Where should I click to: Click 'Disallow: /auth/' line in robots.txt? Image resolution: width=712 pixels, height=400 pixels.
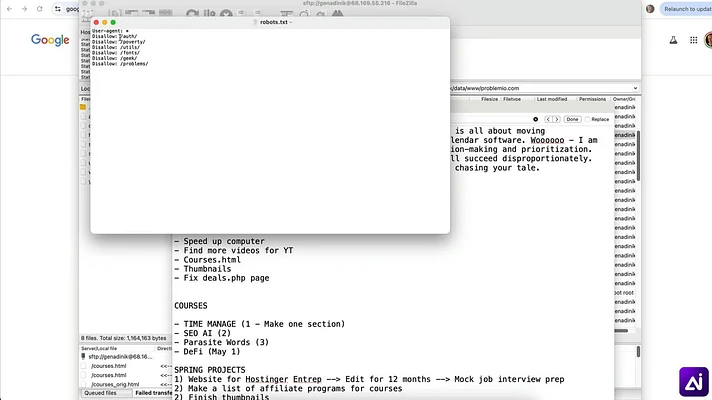[x=114, y=36]
